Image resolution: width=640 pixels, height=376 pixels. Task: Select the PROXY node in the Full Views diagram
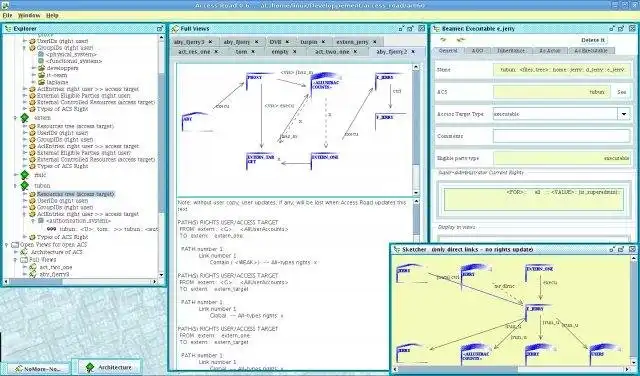point(260,80)
